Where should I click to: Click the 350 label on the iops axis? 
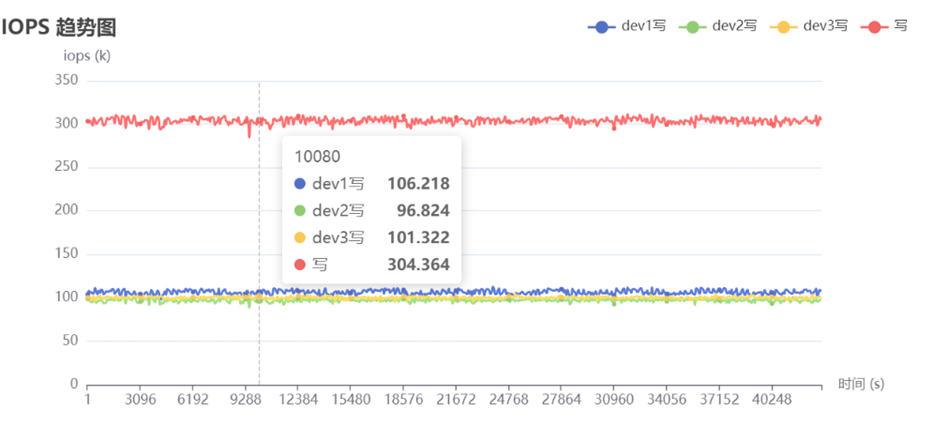click(66, 81)
